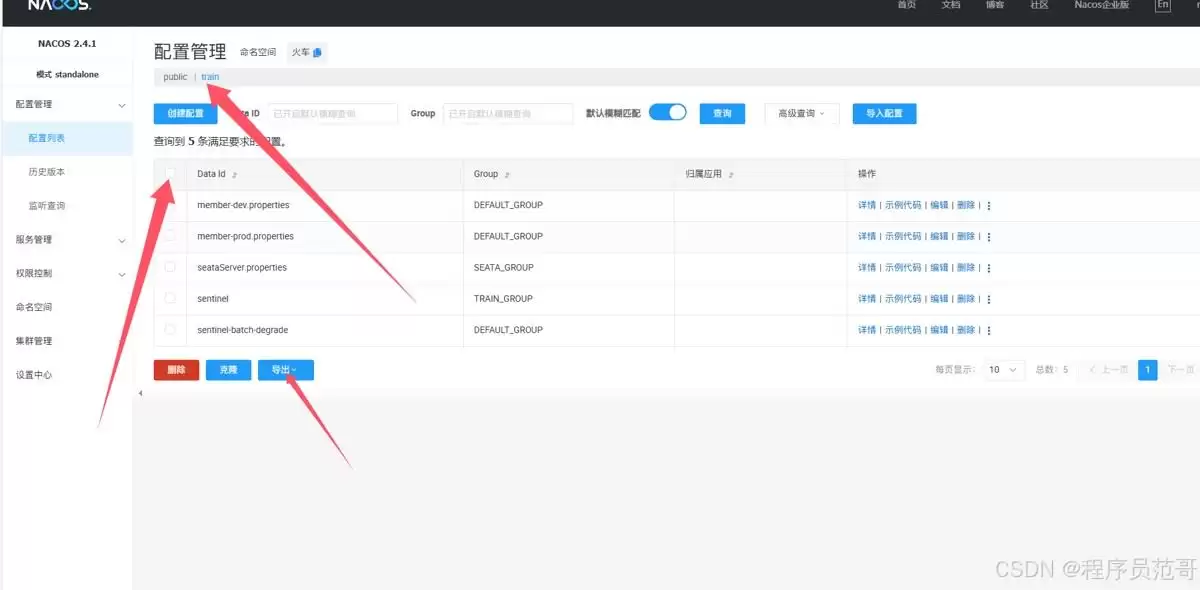Screen dimensions: 1200x590
Task: Open more actions menu for sentinel row
Action: (x=989, y=299)
